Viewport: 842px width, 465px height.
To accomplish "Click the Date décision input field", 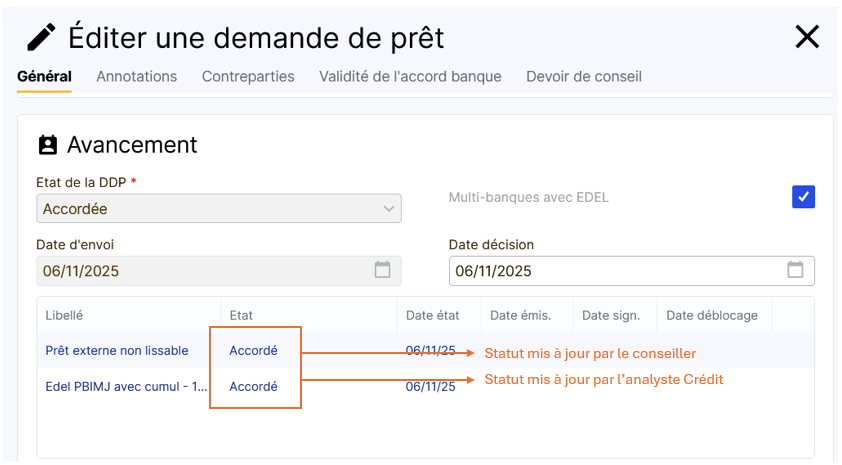I will [615, 271].
